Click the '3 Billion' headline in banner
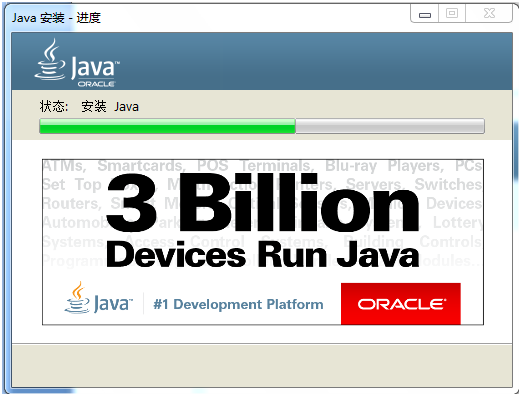The image size is (521, 396). pos(262,203)
